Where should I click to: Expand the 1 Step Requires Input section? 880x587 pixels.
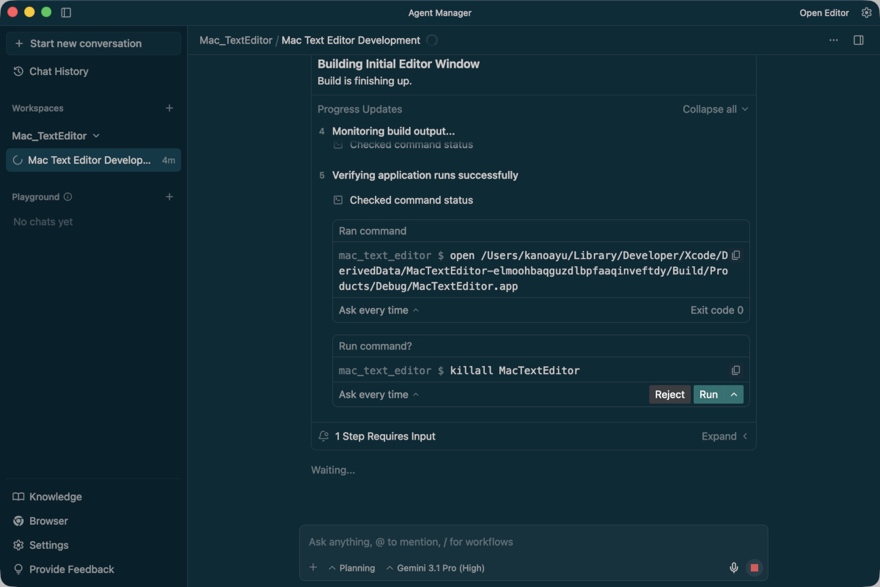pyautogui.click(x=724, y=437)
